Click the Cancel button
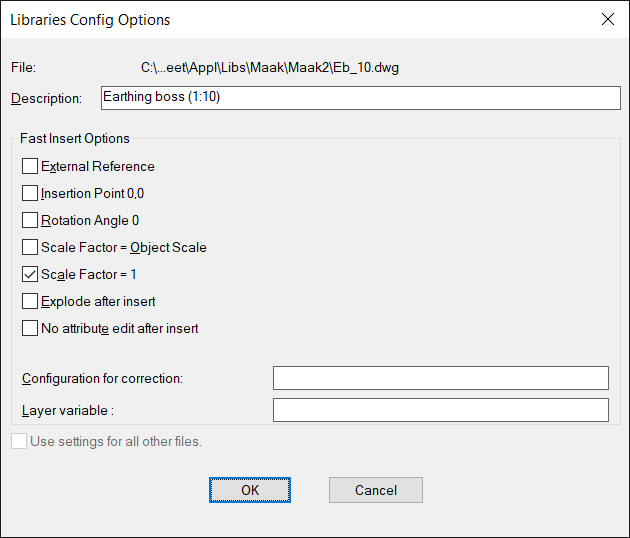 pyautogui.click(x=376, y=490)
